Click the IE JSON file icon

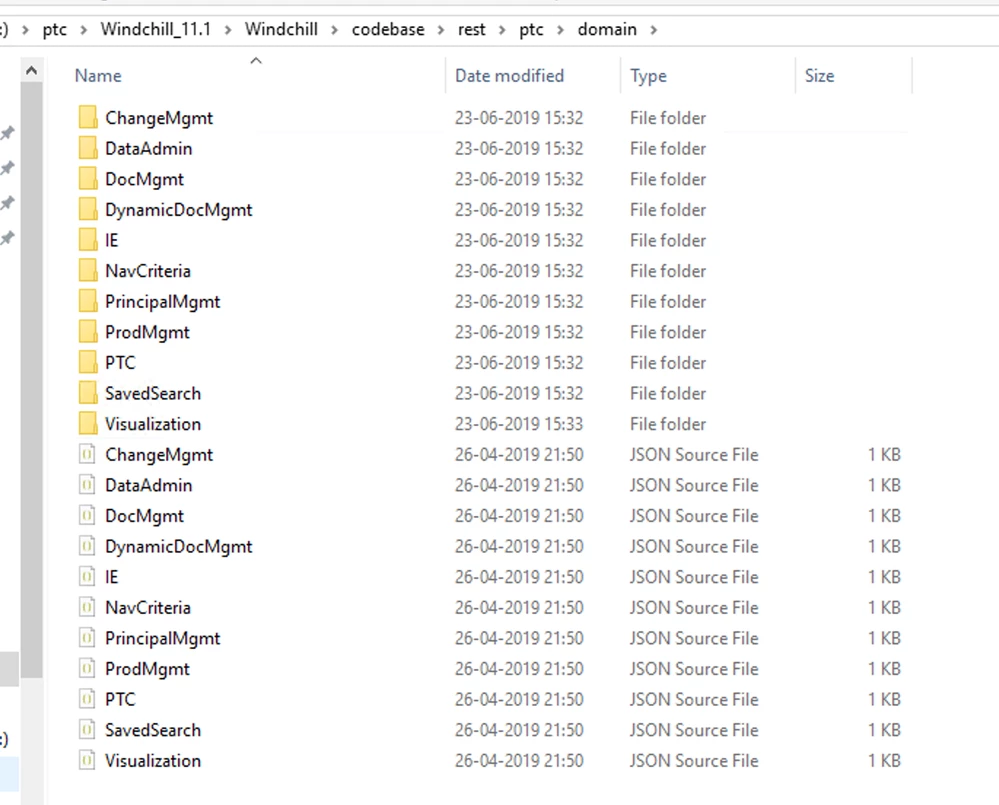[x=87, y=576]
